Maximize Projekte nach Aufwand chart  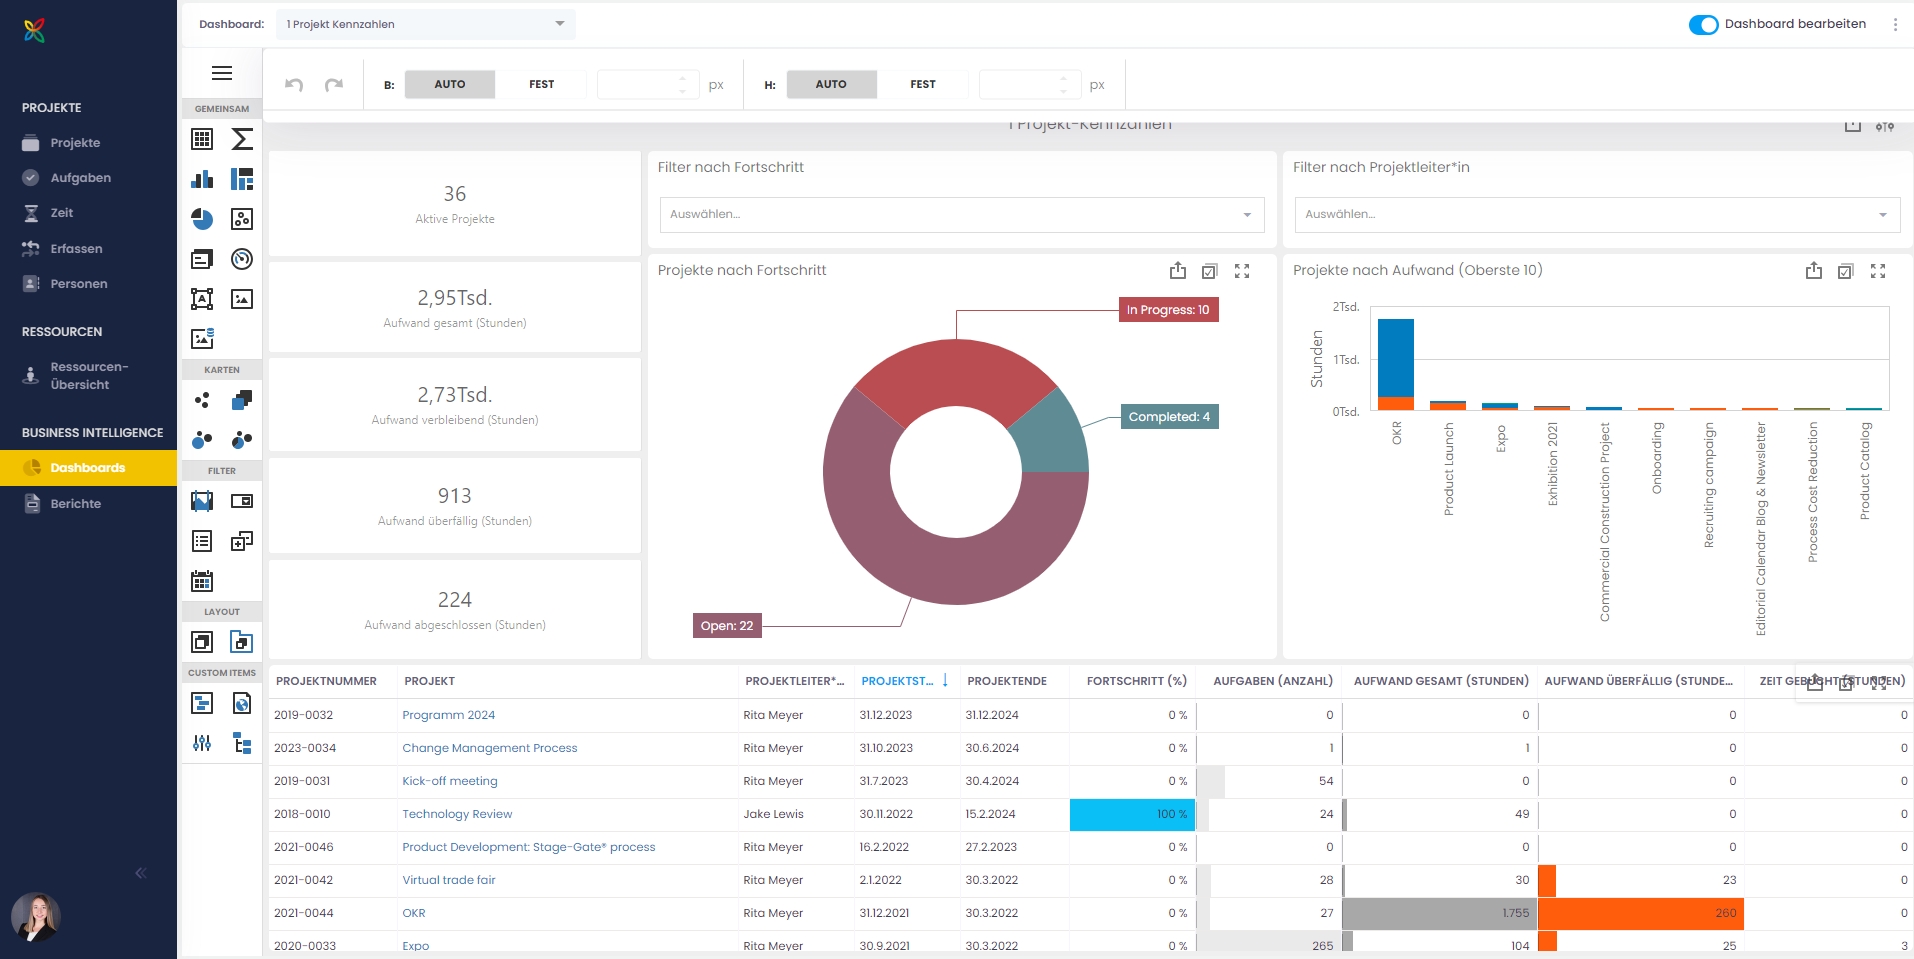tap(1878, 271)
